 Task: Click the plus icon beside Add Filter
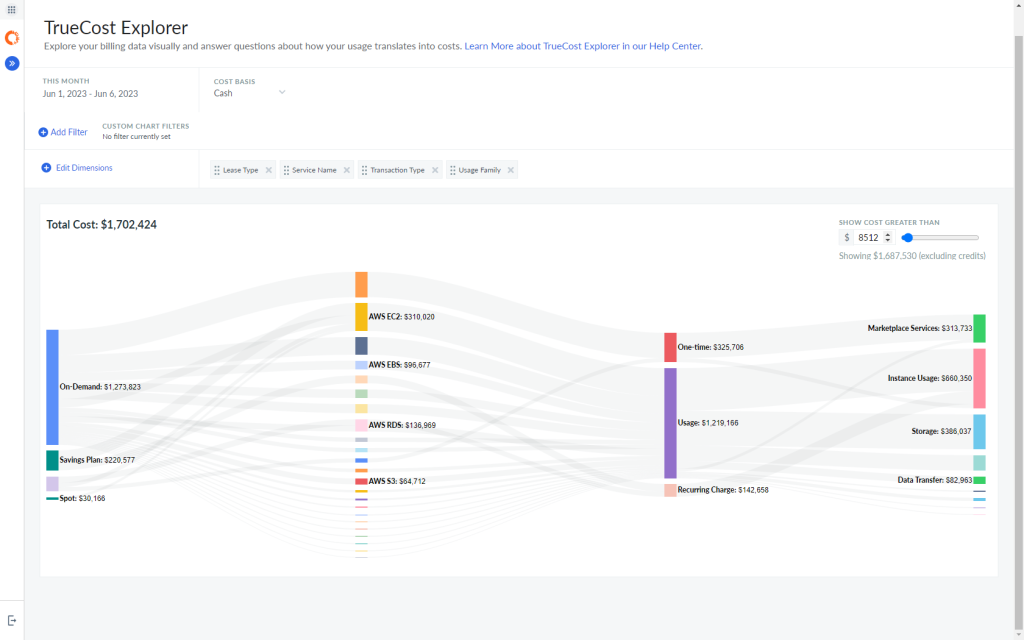(41, 131)
